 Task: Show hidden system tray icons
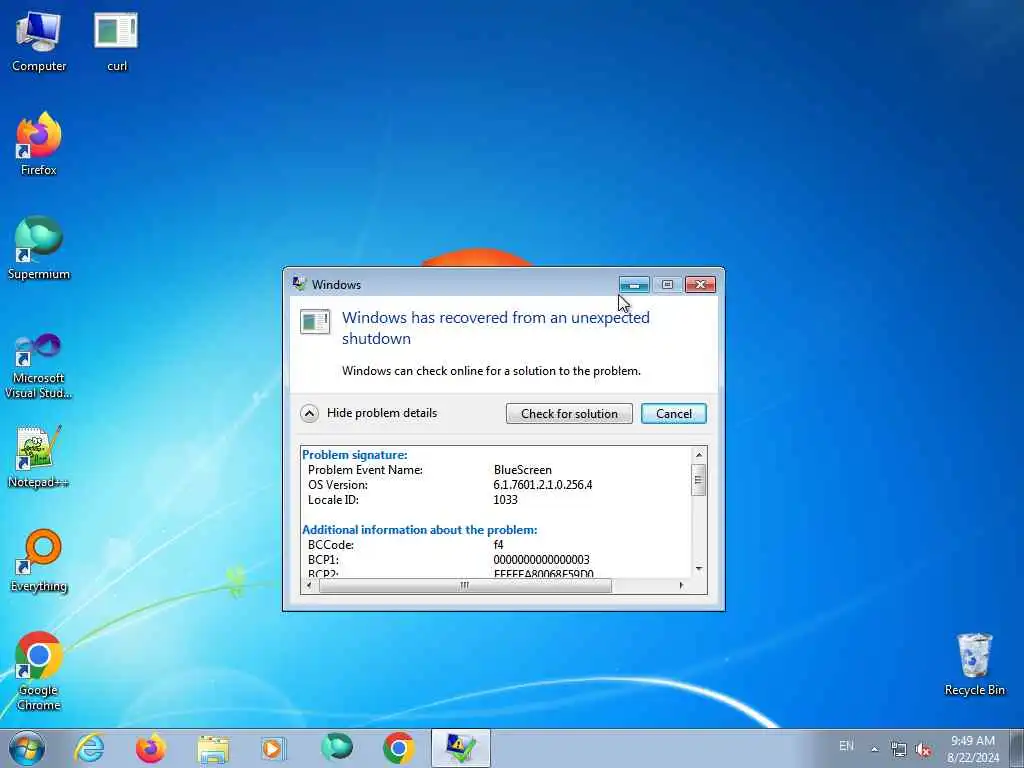874,749
